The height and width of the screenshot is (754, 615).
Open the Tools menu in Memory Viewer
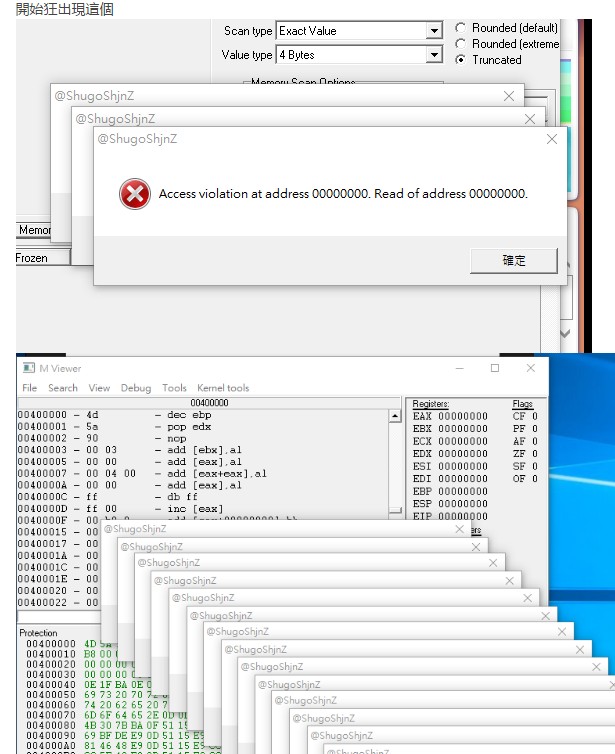click(174, 388)
